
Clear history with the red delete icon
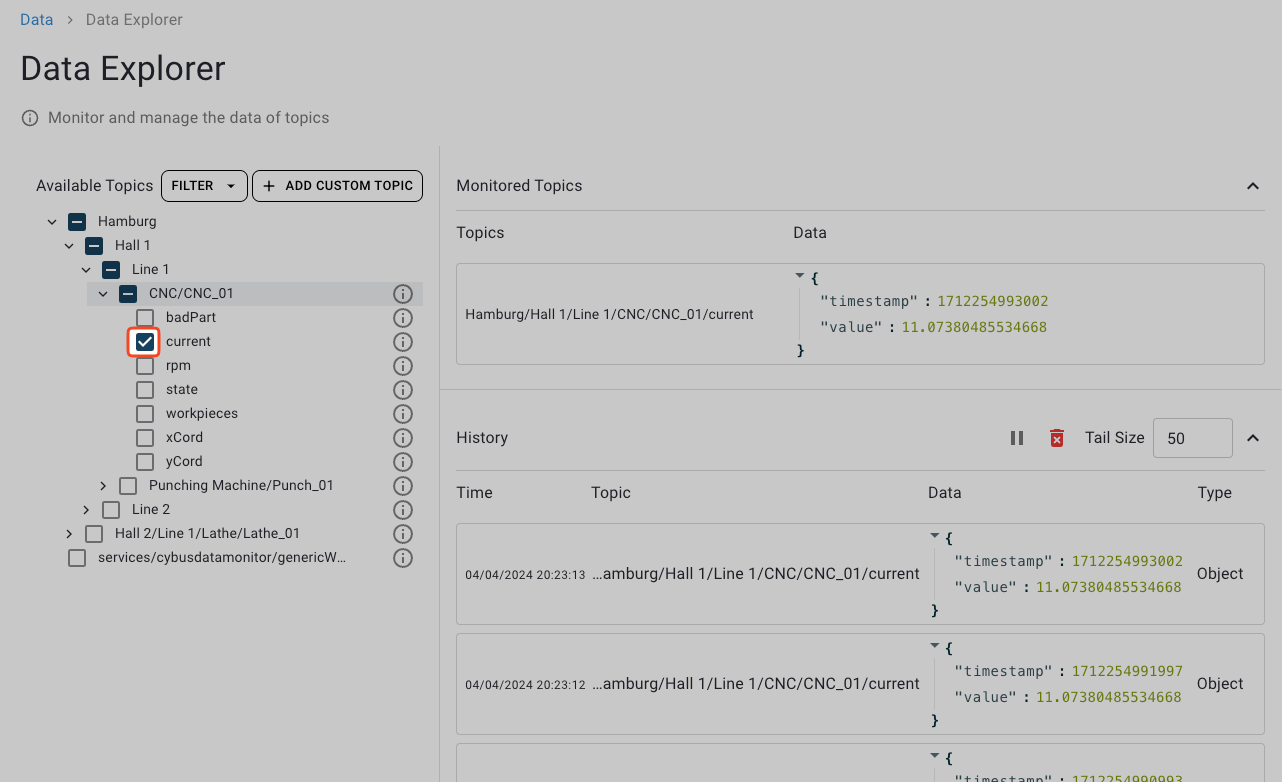[x=1056, y=438]
